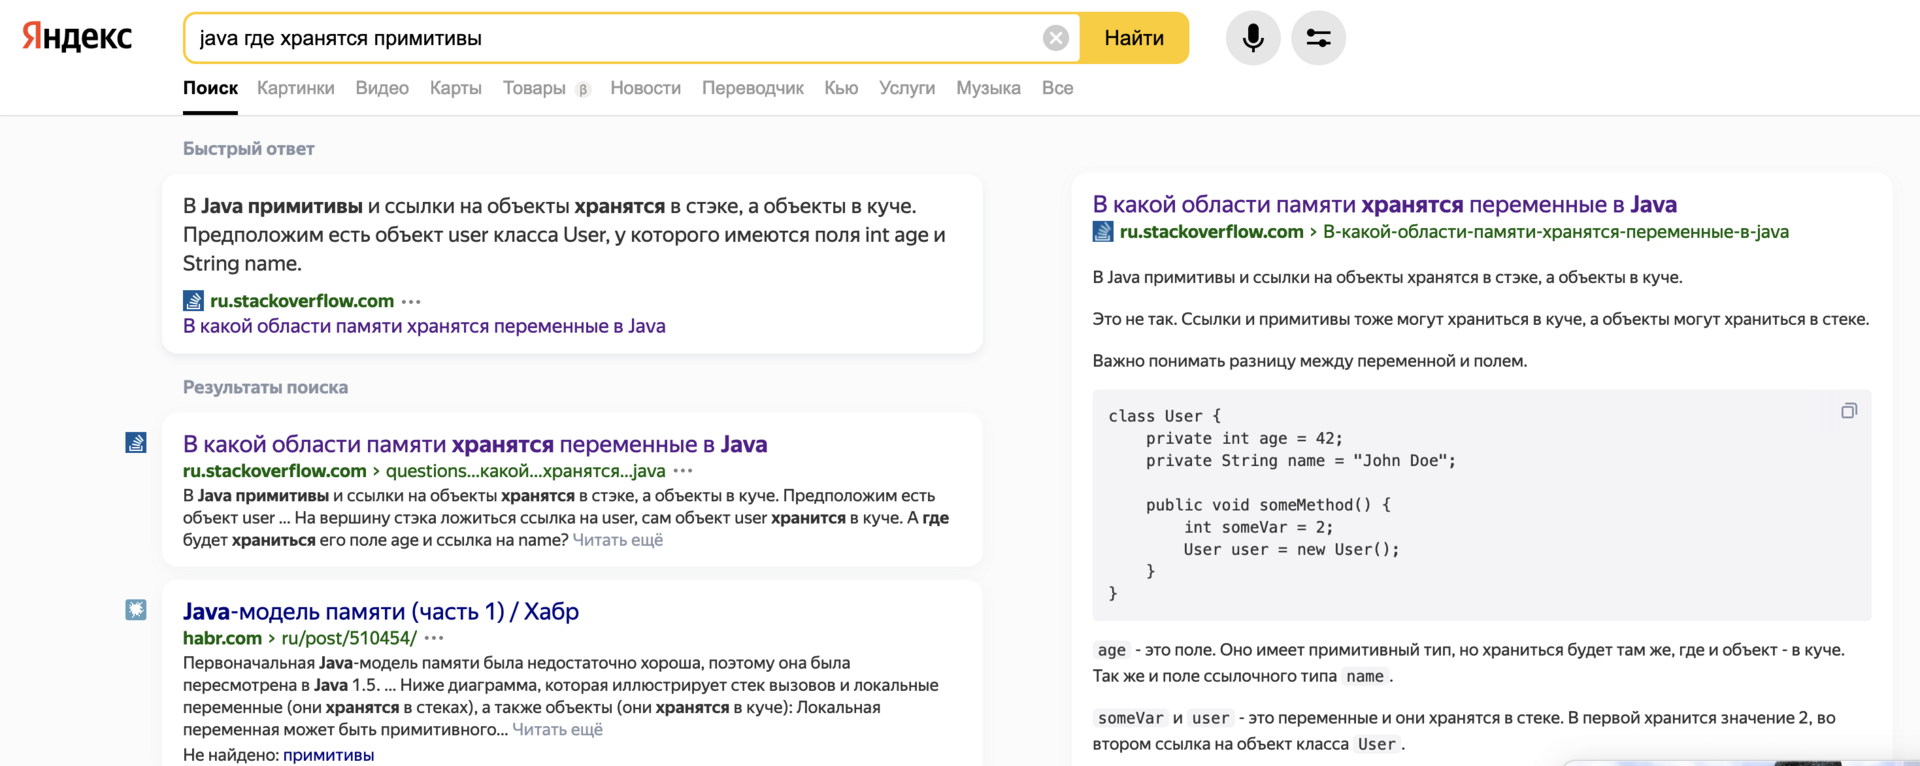Open the Новости tab
This screenshot has height=766, width=1920.
coord(645,88)
